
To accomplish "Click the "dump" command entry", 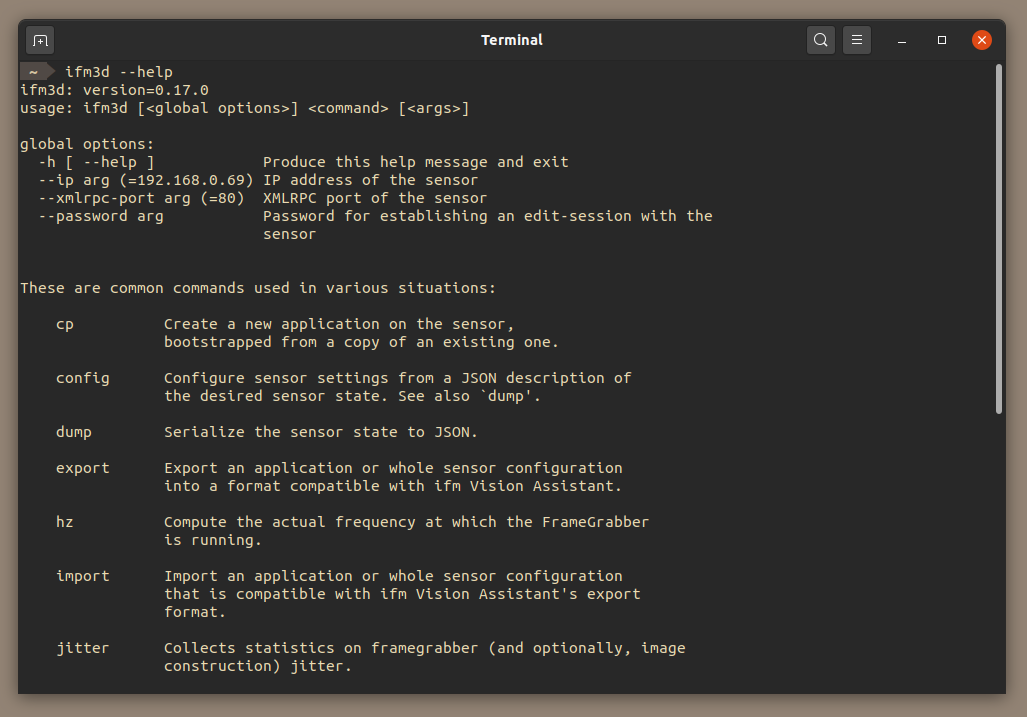I will [x=73, y=431].
